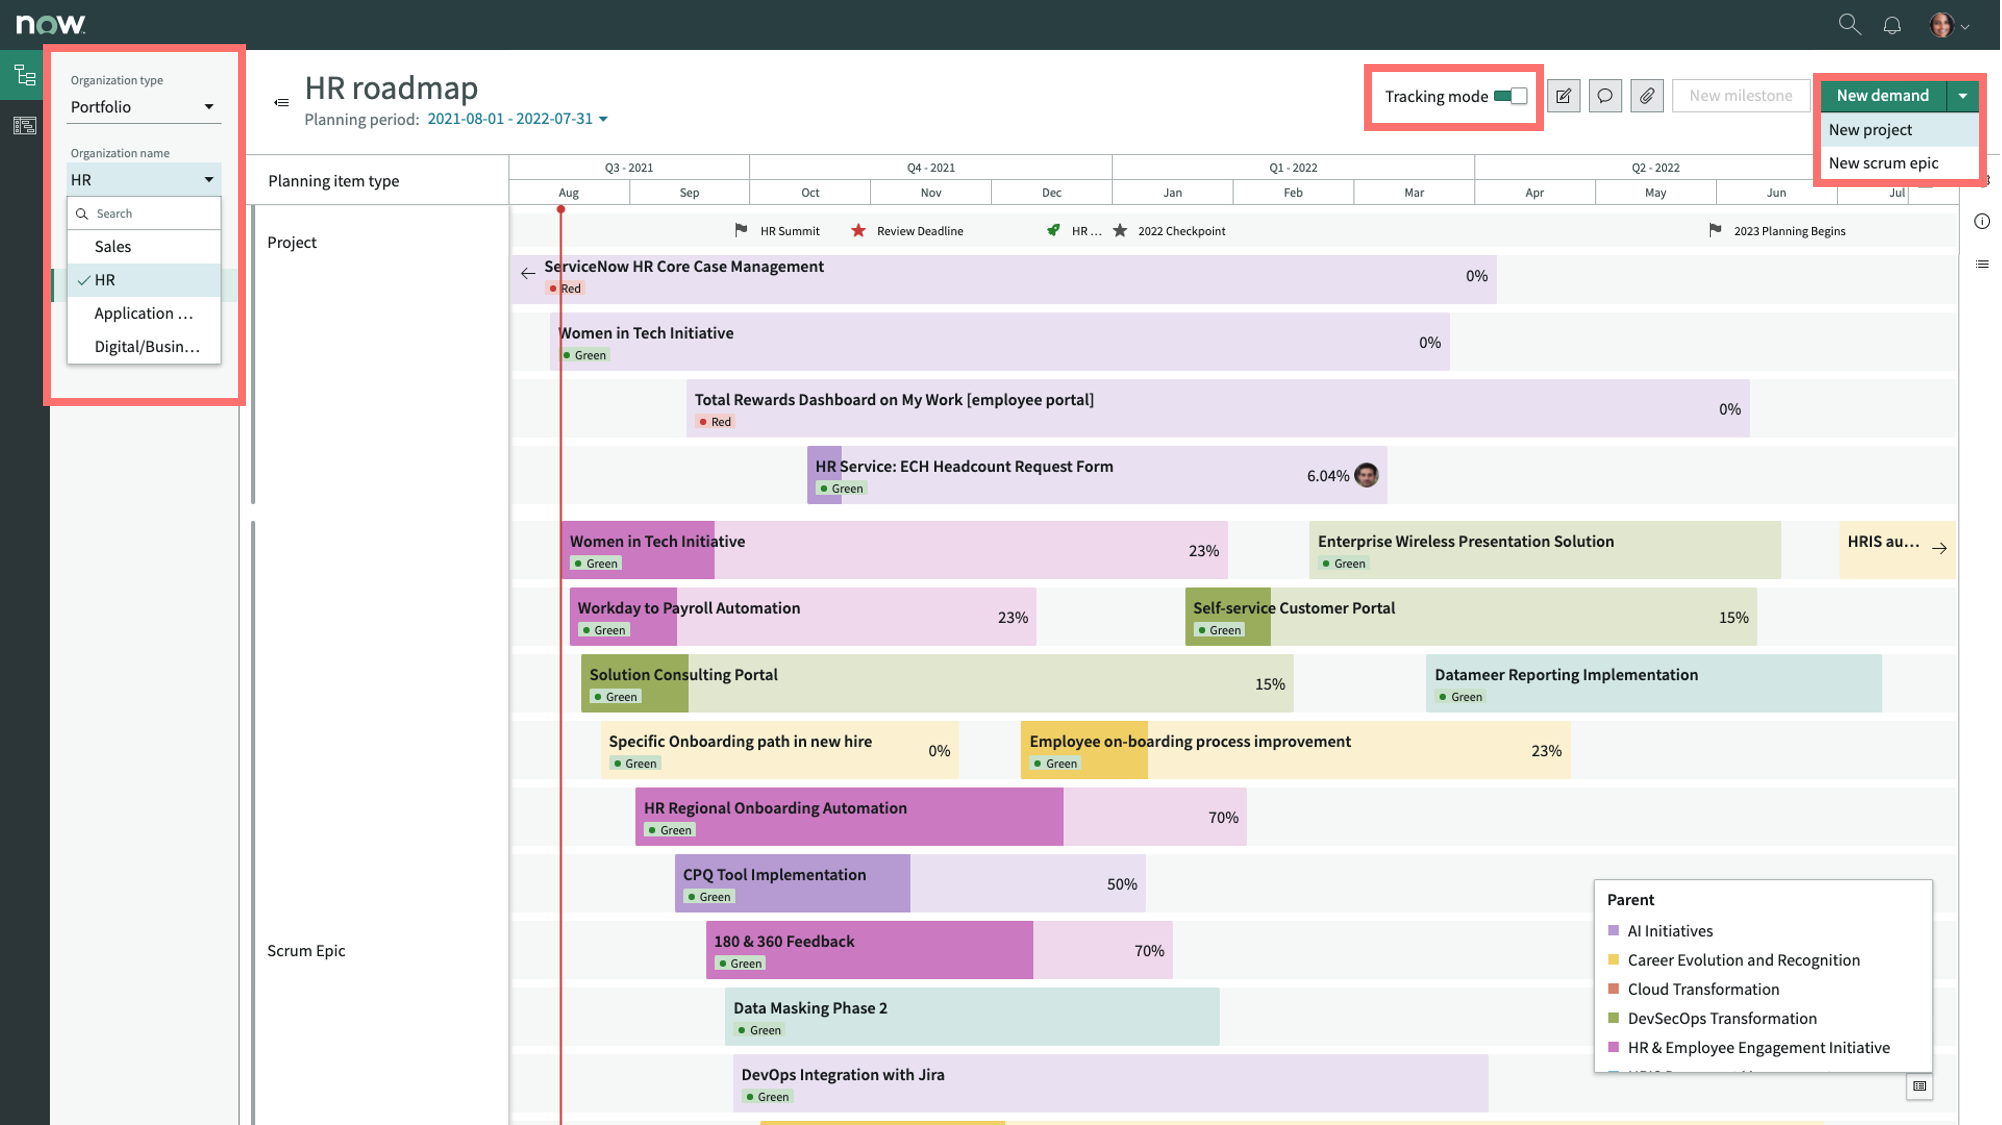The height and width of the screenshot is (1125, 2002).
Task: Click the info icon on right edge
Action: click(1982, 221)
